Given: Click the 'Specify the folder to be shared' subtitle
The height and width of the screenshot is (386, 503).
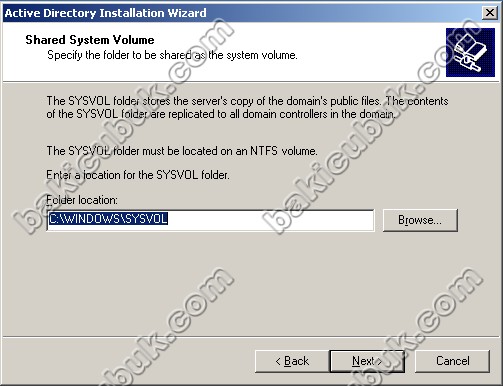Looking at the screenshot, I should coord(172,55).
